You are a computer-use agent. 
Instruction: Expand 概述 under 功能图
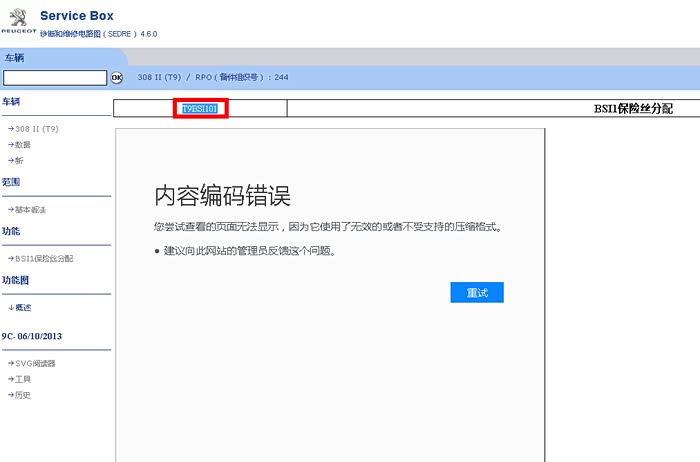28,307
